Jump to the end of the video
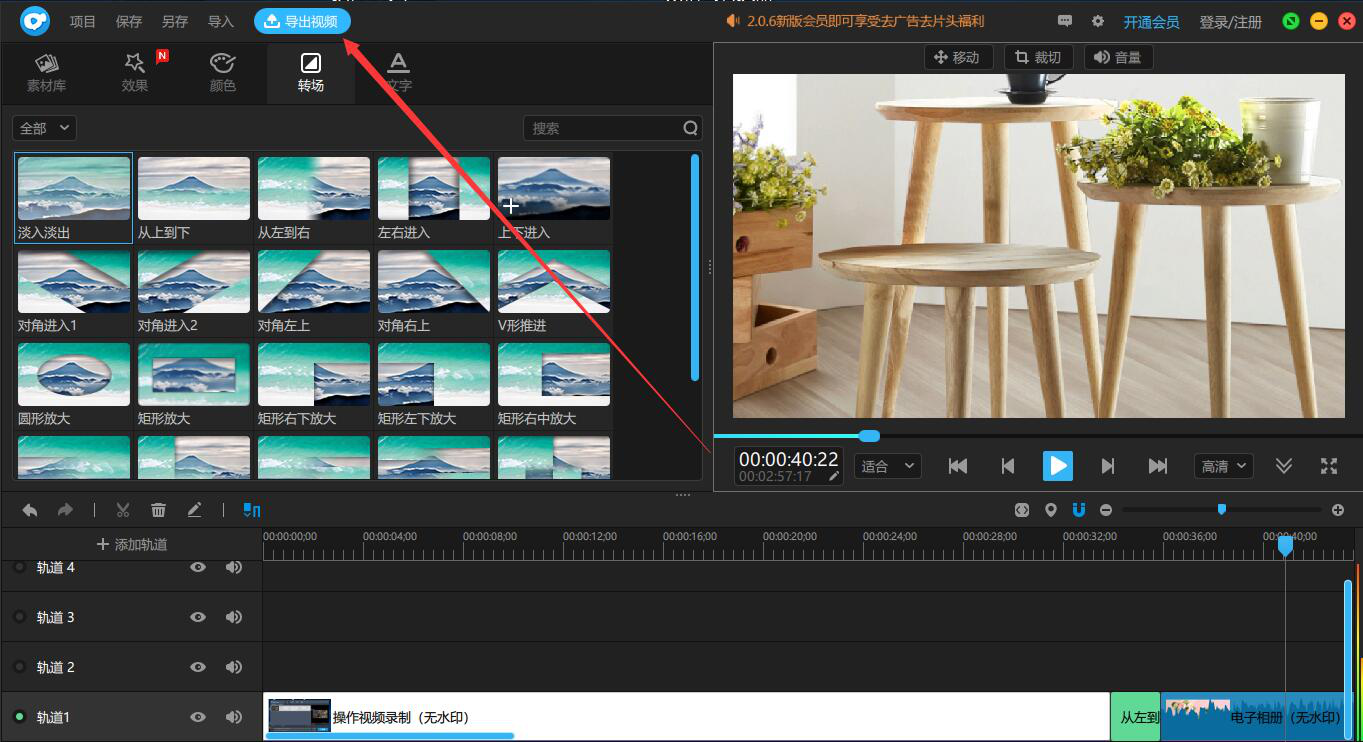1363x742 pixels. [x=1158, y=466]
